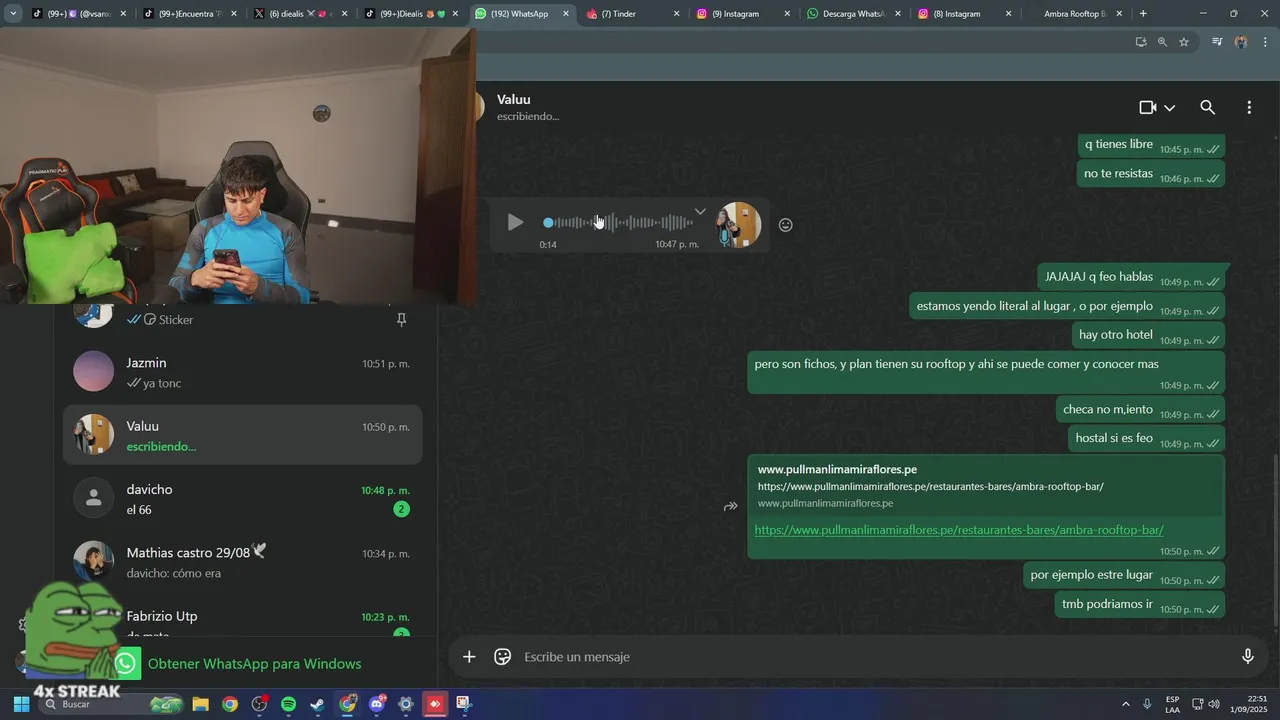React to the voice message with emoji

785,225
